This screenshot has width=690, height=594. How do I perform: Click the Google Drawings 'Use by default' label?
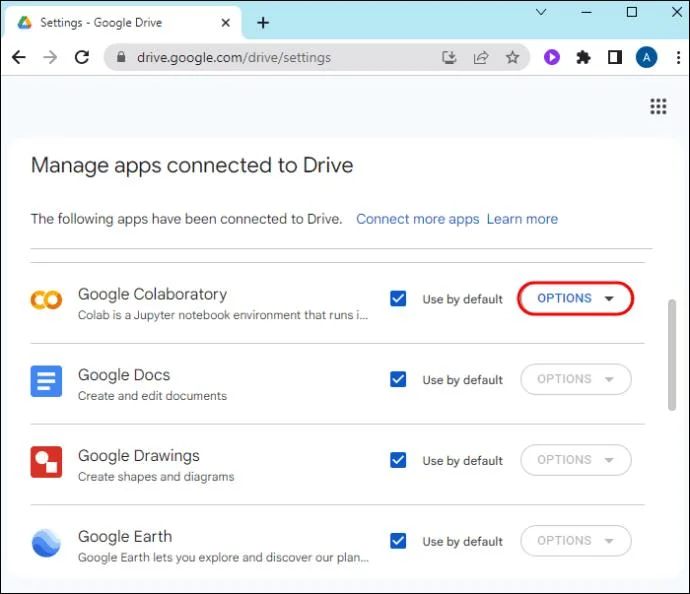point(462,461)
